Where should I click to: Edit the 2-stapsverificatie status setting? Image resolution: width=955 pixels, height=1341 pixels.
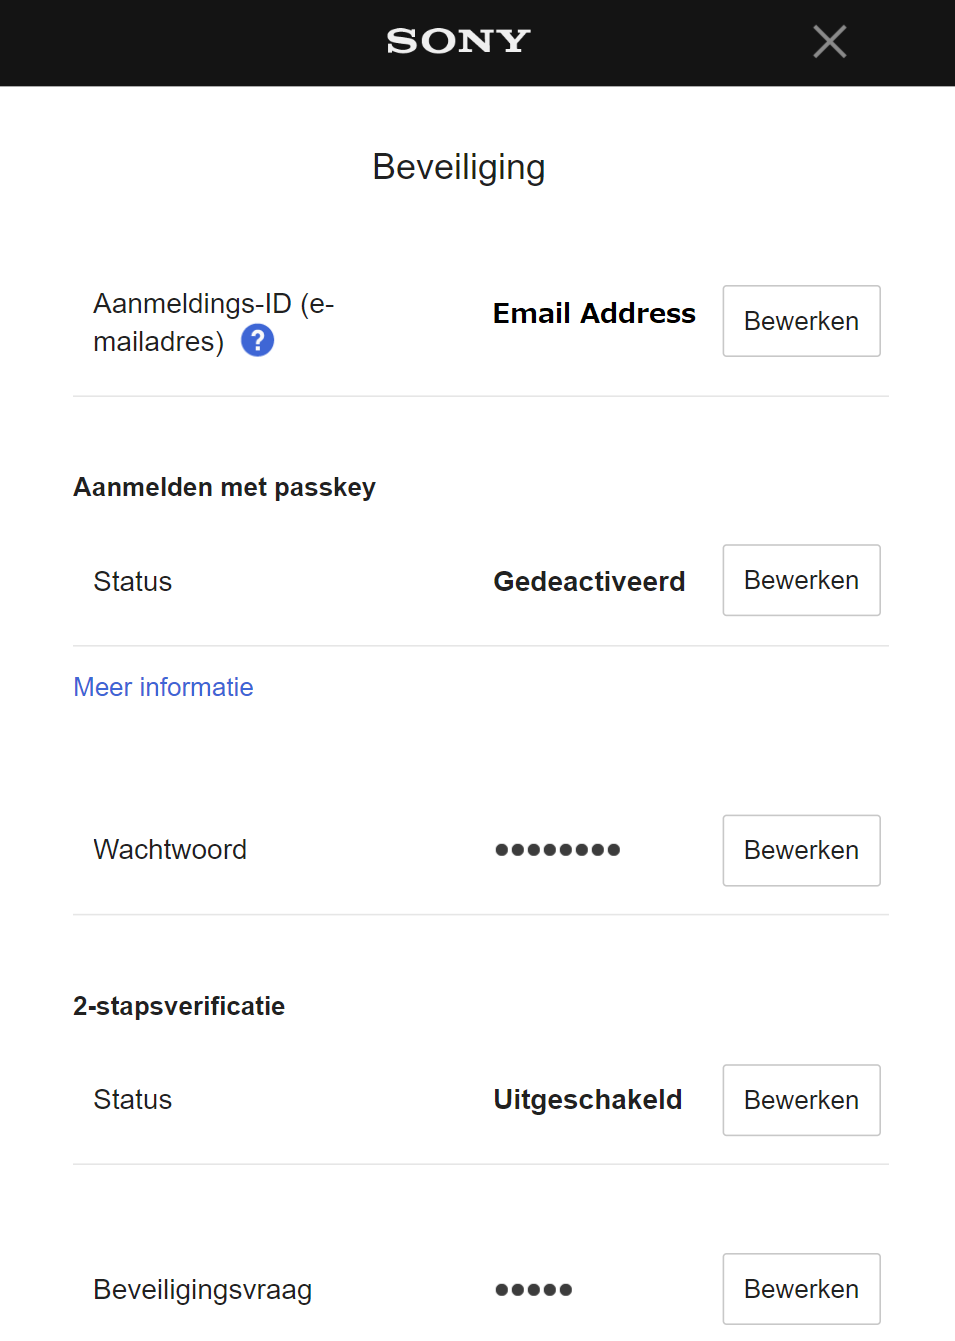[801, 1100]
